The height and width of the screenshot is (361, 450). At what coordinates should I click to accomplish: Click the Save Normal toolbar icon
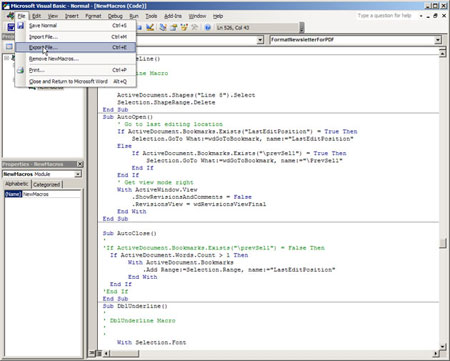point(10,27)
